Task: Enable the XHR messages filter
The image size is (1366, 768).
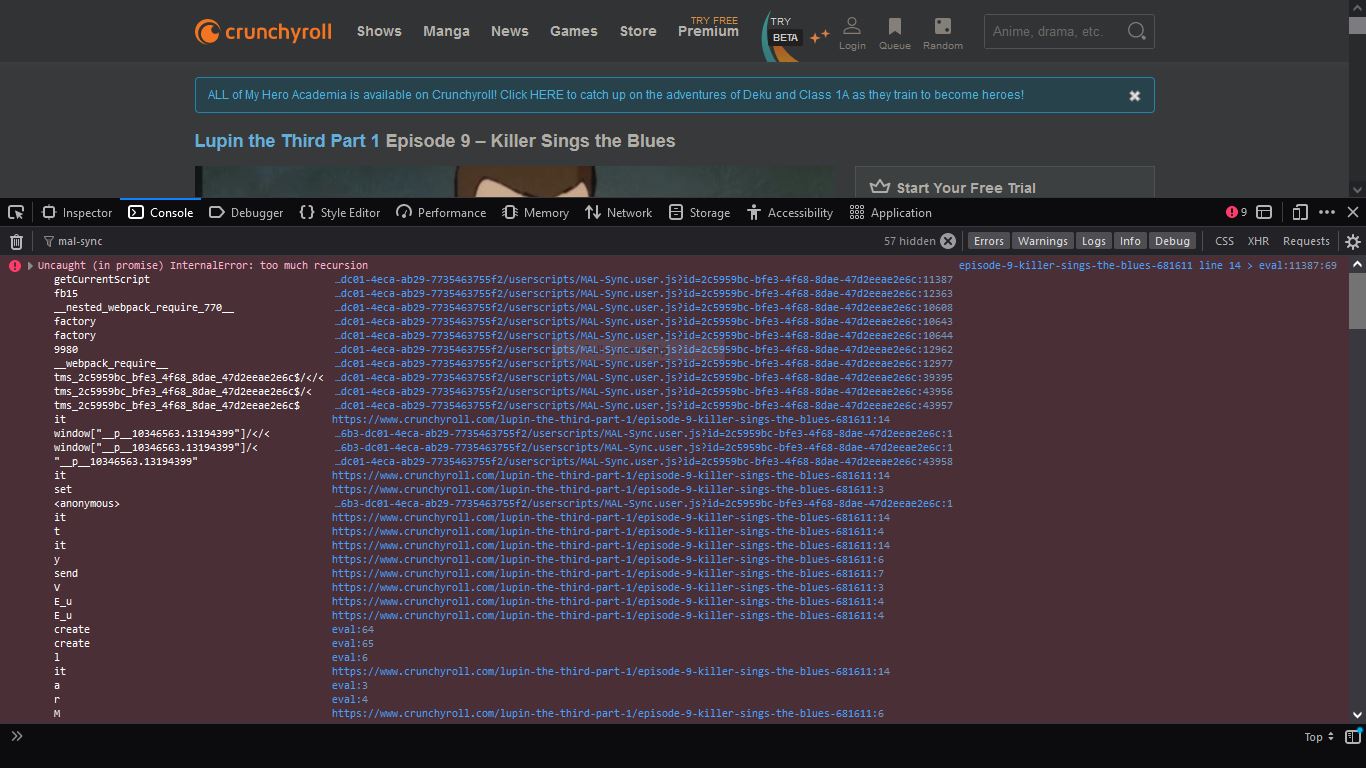Action: (1258, 241)
